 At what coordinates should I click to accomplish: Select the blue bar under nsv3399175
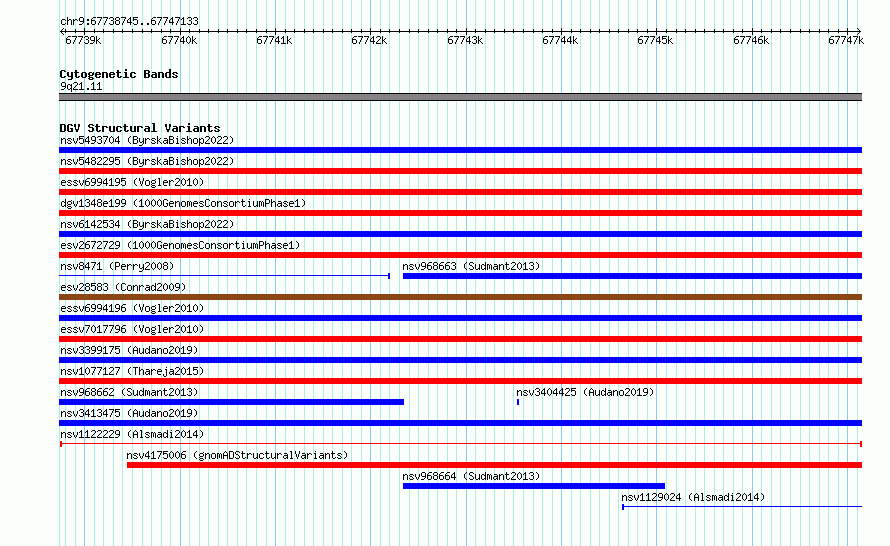point(460,360)
